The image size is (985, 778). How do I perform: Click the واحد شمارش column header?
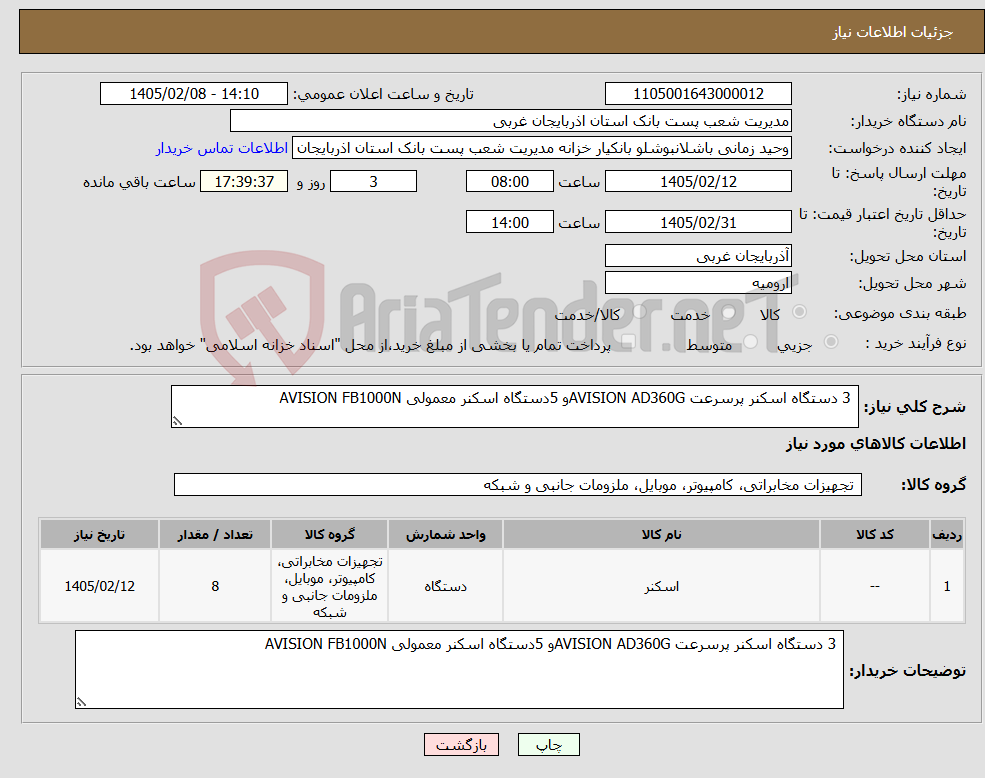[445, 534]
